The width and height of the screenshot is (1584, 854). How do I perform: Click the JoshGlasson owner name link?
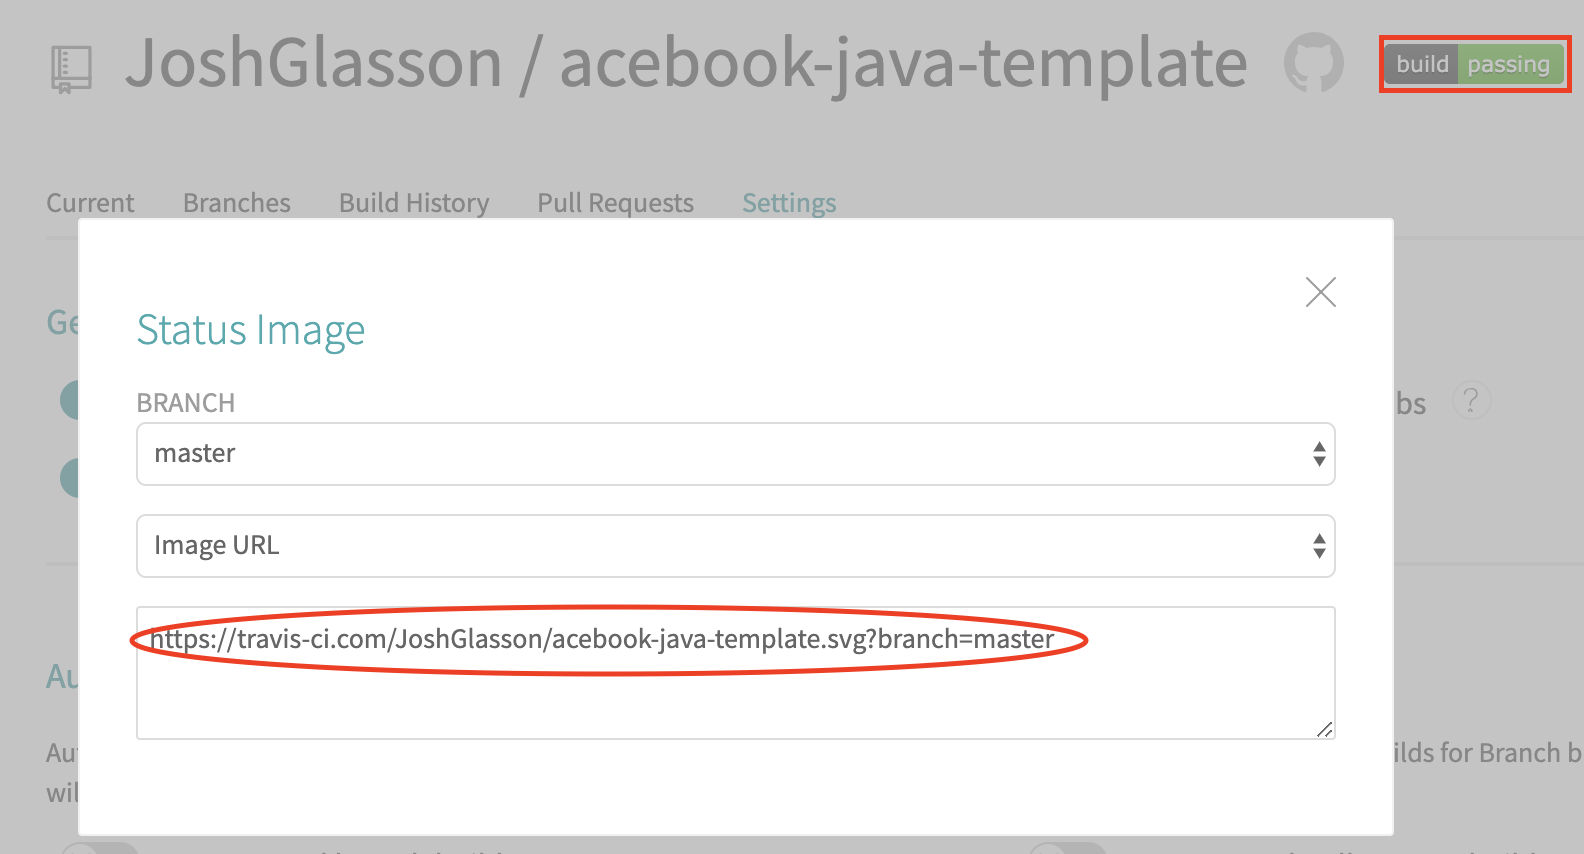pos(313,63)
